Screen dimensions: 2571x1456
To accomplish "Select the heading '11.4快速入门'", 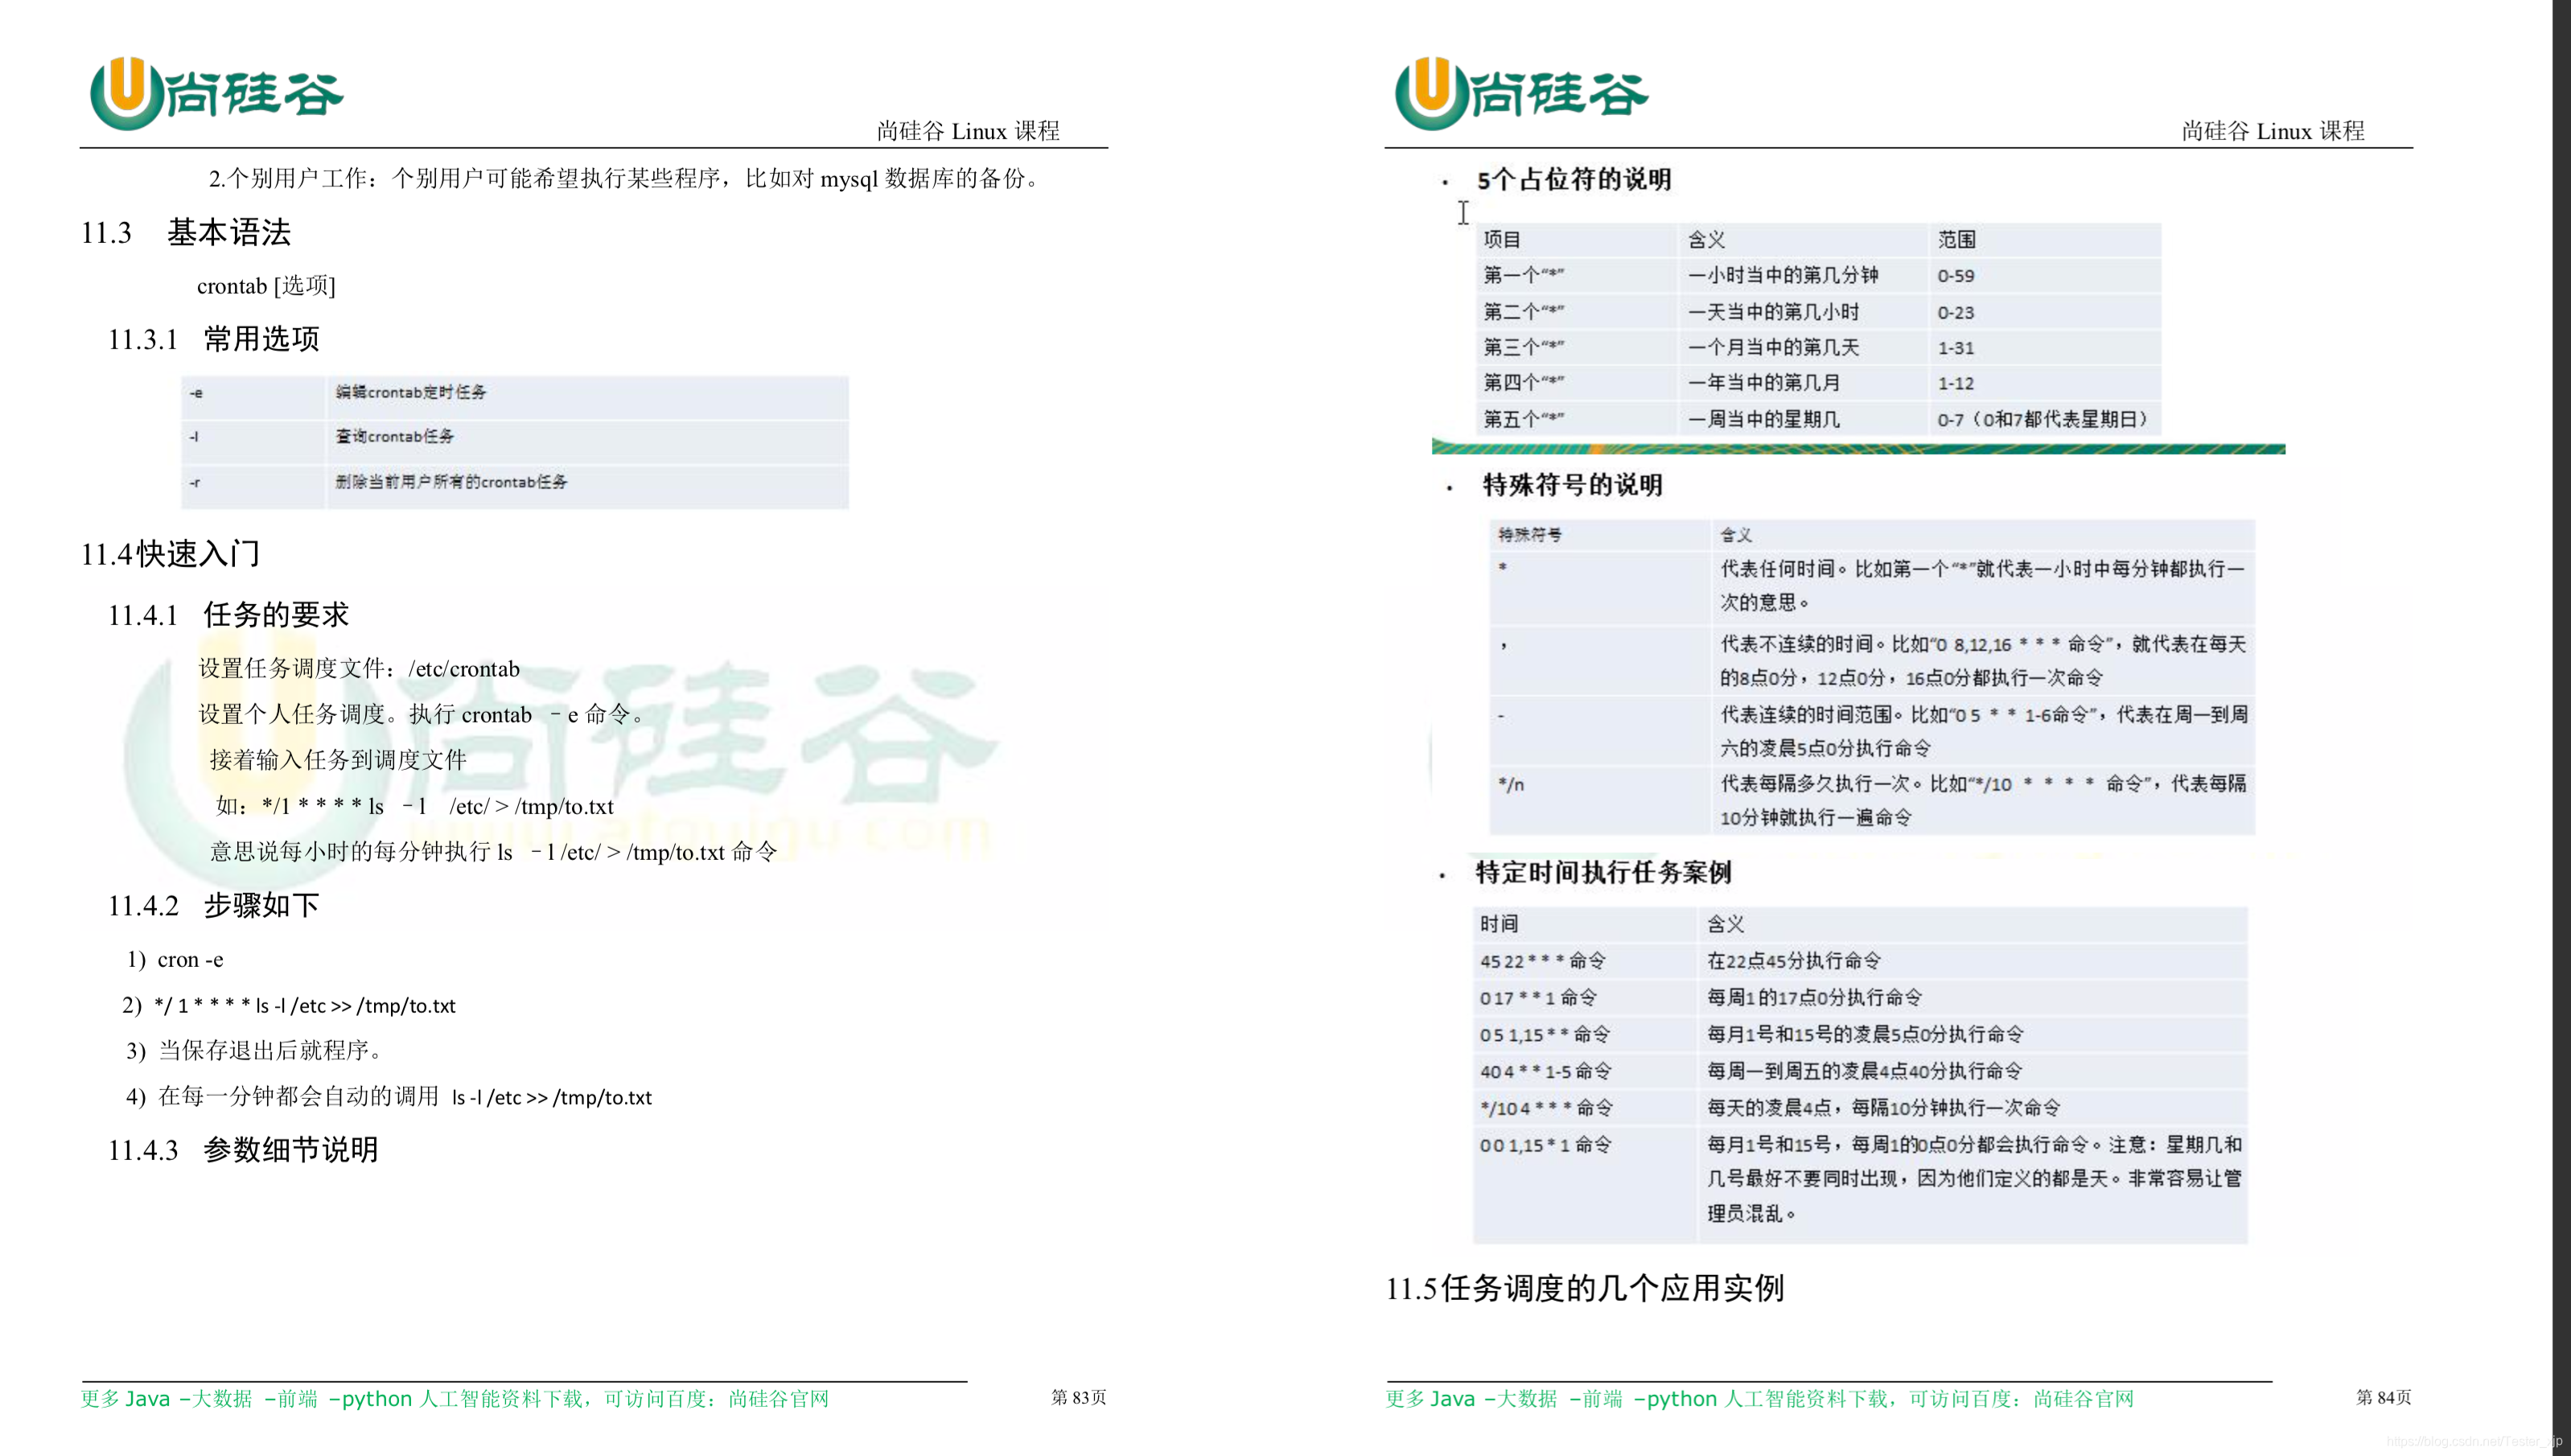I will 170,554.
